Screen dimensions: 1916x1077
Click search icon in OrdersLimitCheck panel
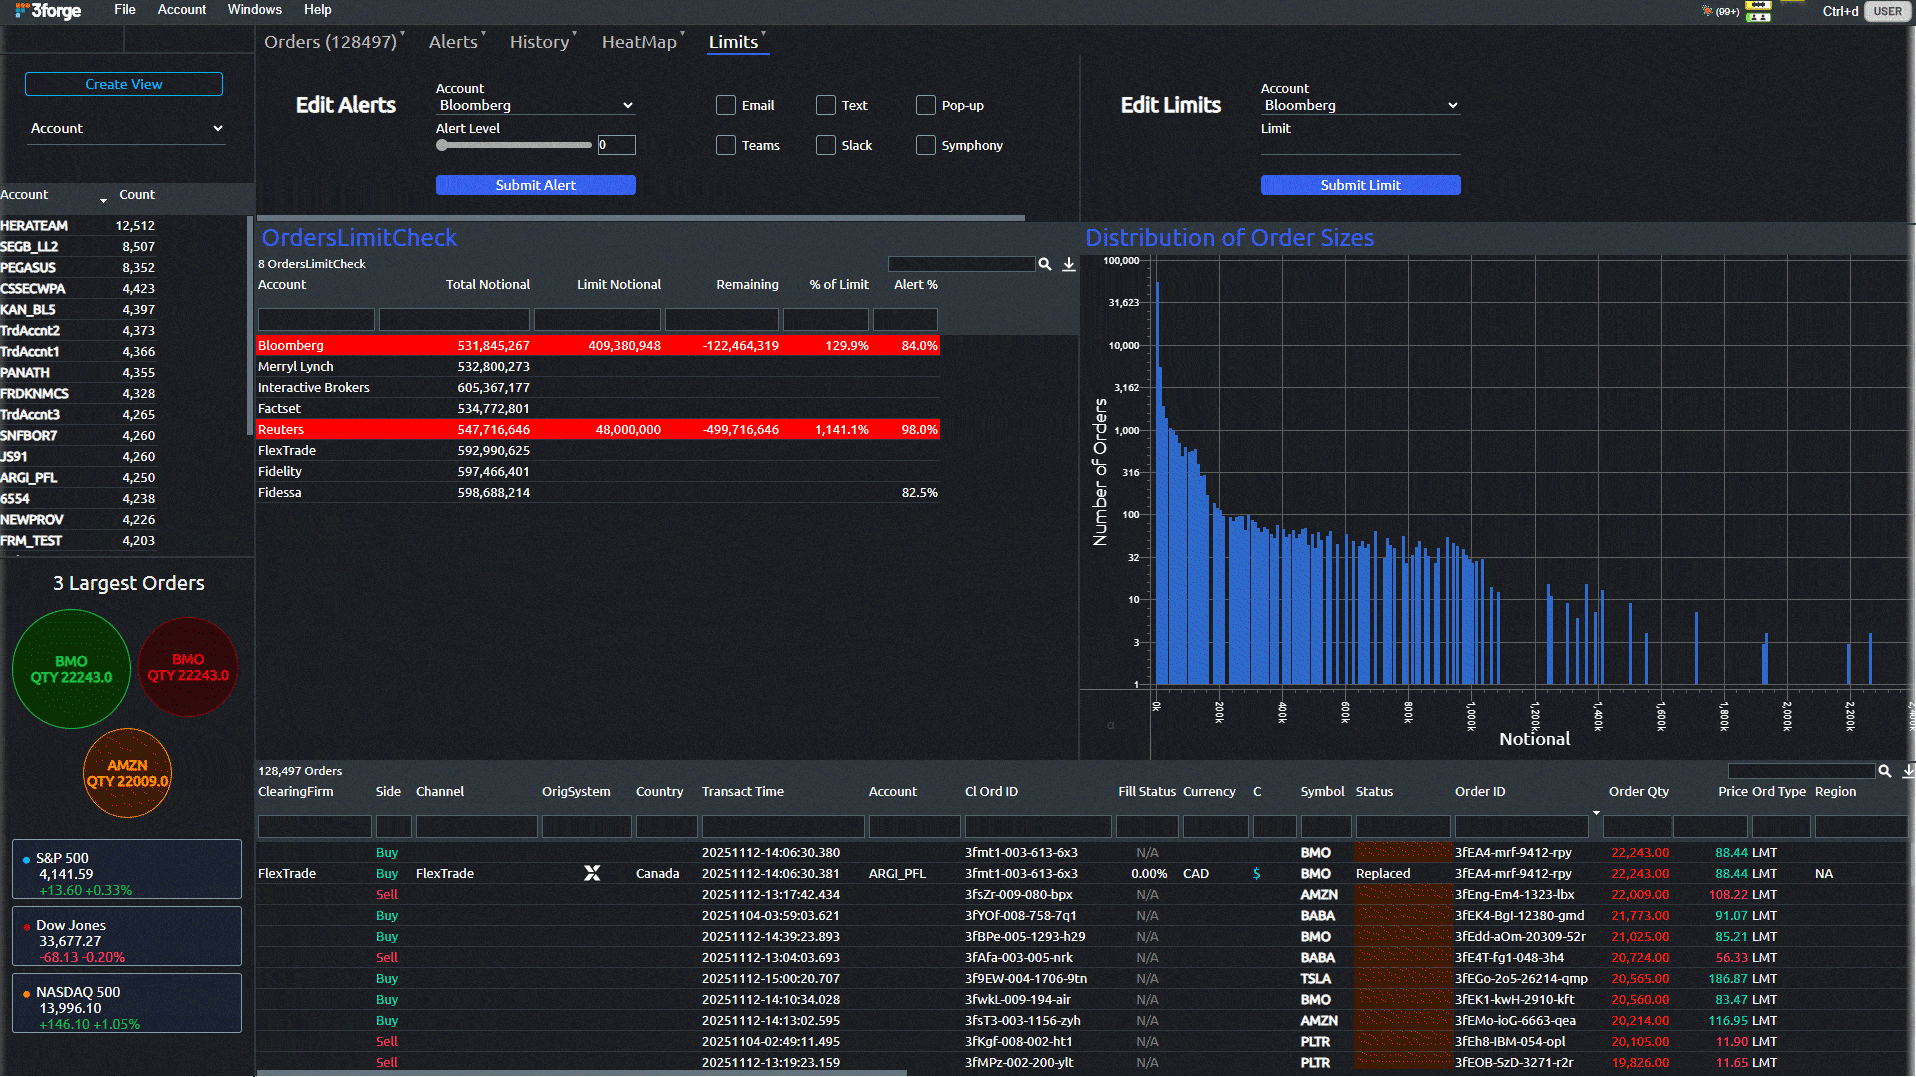[1045, 264]
